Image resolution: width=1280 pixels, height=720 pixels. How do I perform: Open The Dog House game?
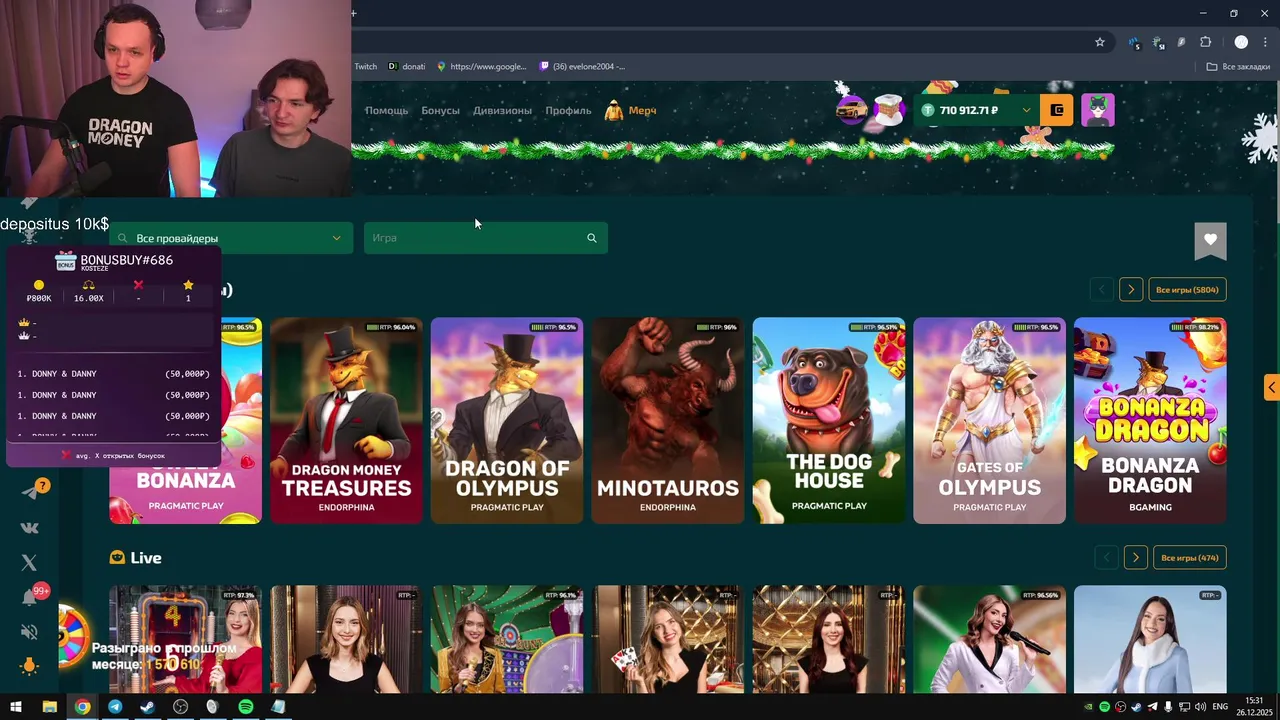pos(829,421)
